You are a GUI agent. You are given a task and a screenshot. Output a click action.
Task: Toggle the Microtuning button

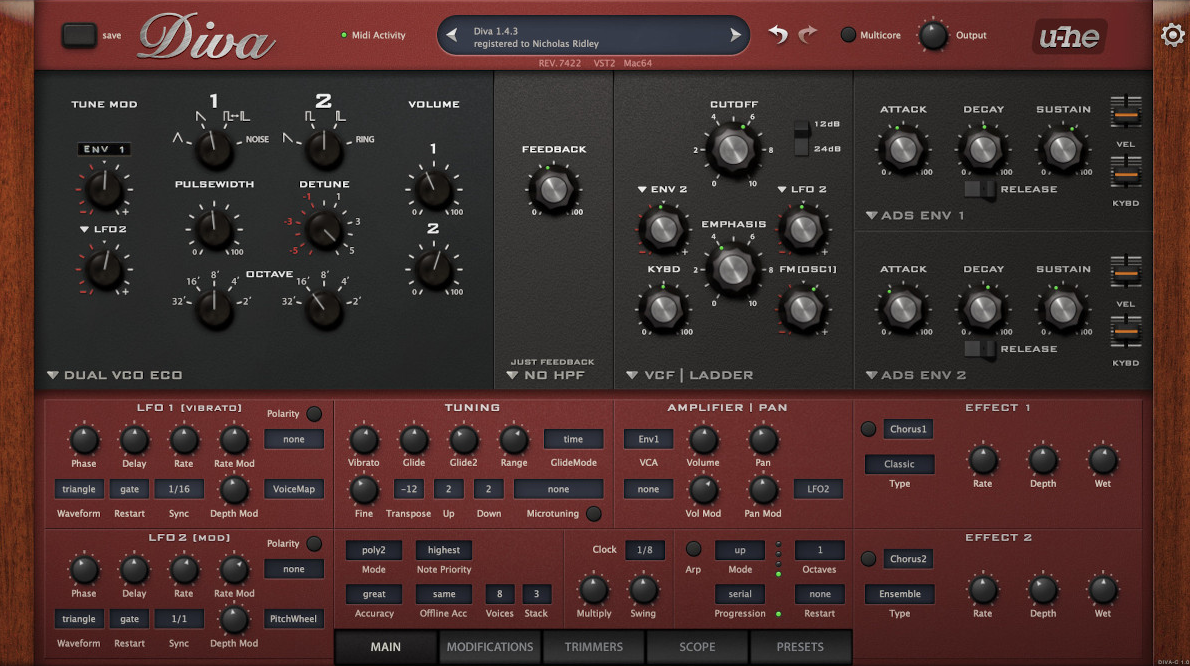(593, 514)
